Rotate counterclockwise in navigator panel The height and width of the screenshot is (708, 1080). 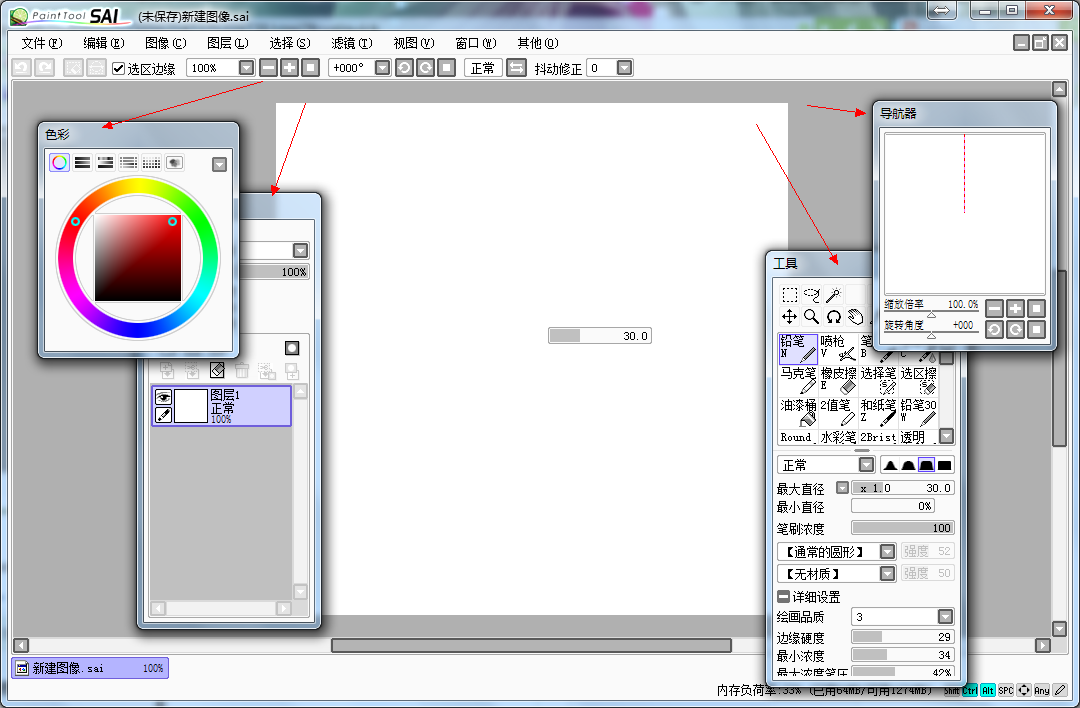[x=994, y=329]
